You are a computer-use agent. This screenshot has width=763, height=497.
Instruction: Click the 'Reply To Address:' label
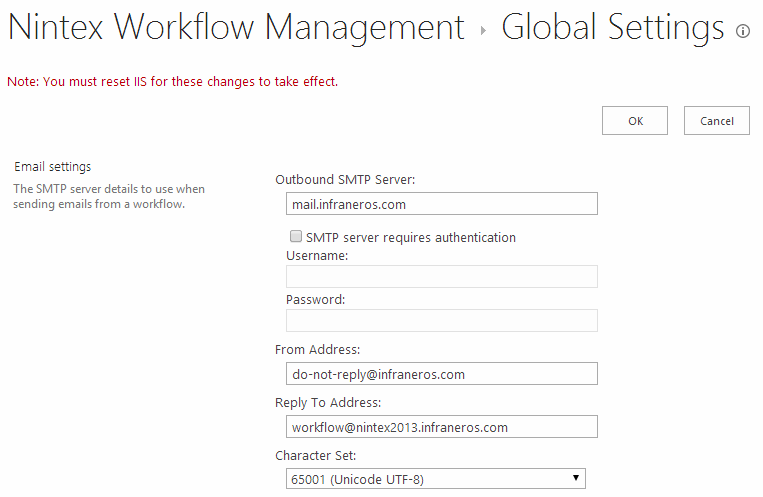(x=328, y=403)
